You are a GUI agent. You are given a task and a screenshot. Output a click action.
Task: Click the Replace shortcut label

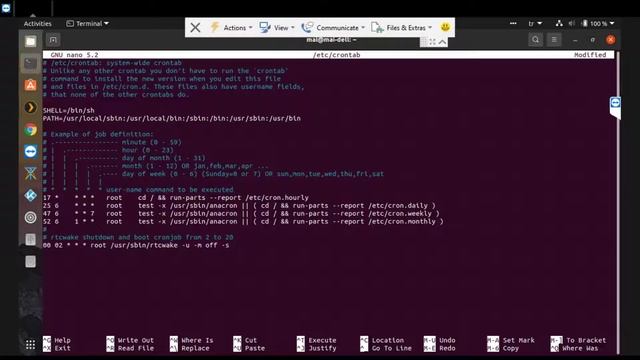195,348
